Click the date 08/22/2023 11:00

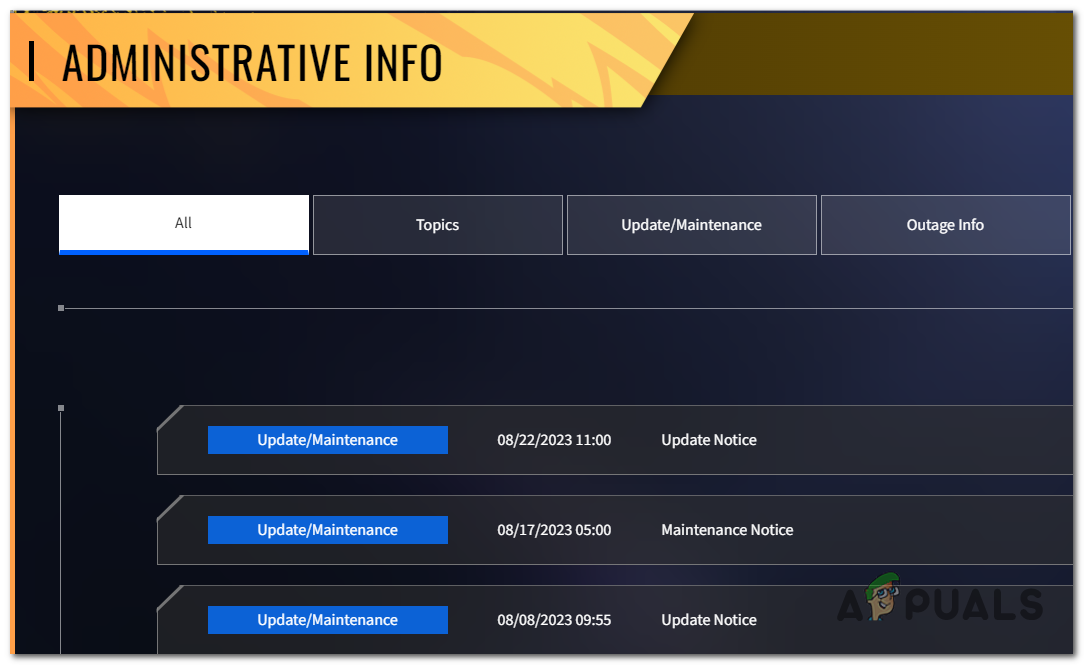point(554,440)
